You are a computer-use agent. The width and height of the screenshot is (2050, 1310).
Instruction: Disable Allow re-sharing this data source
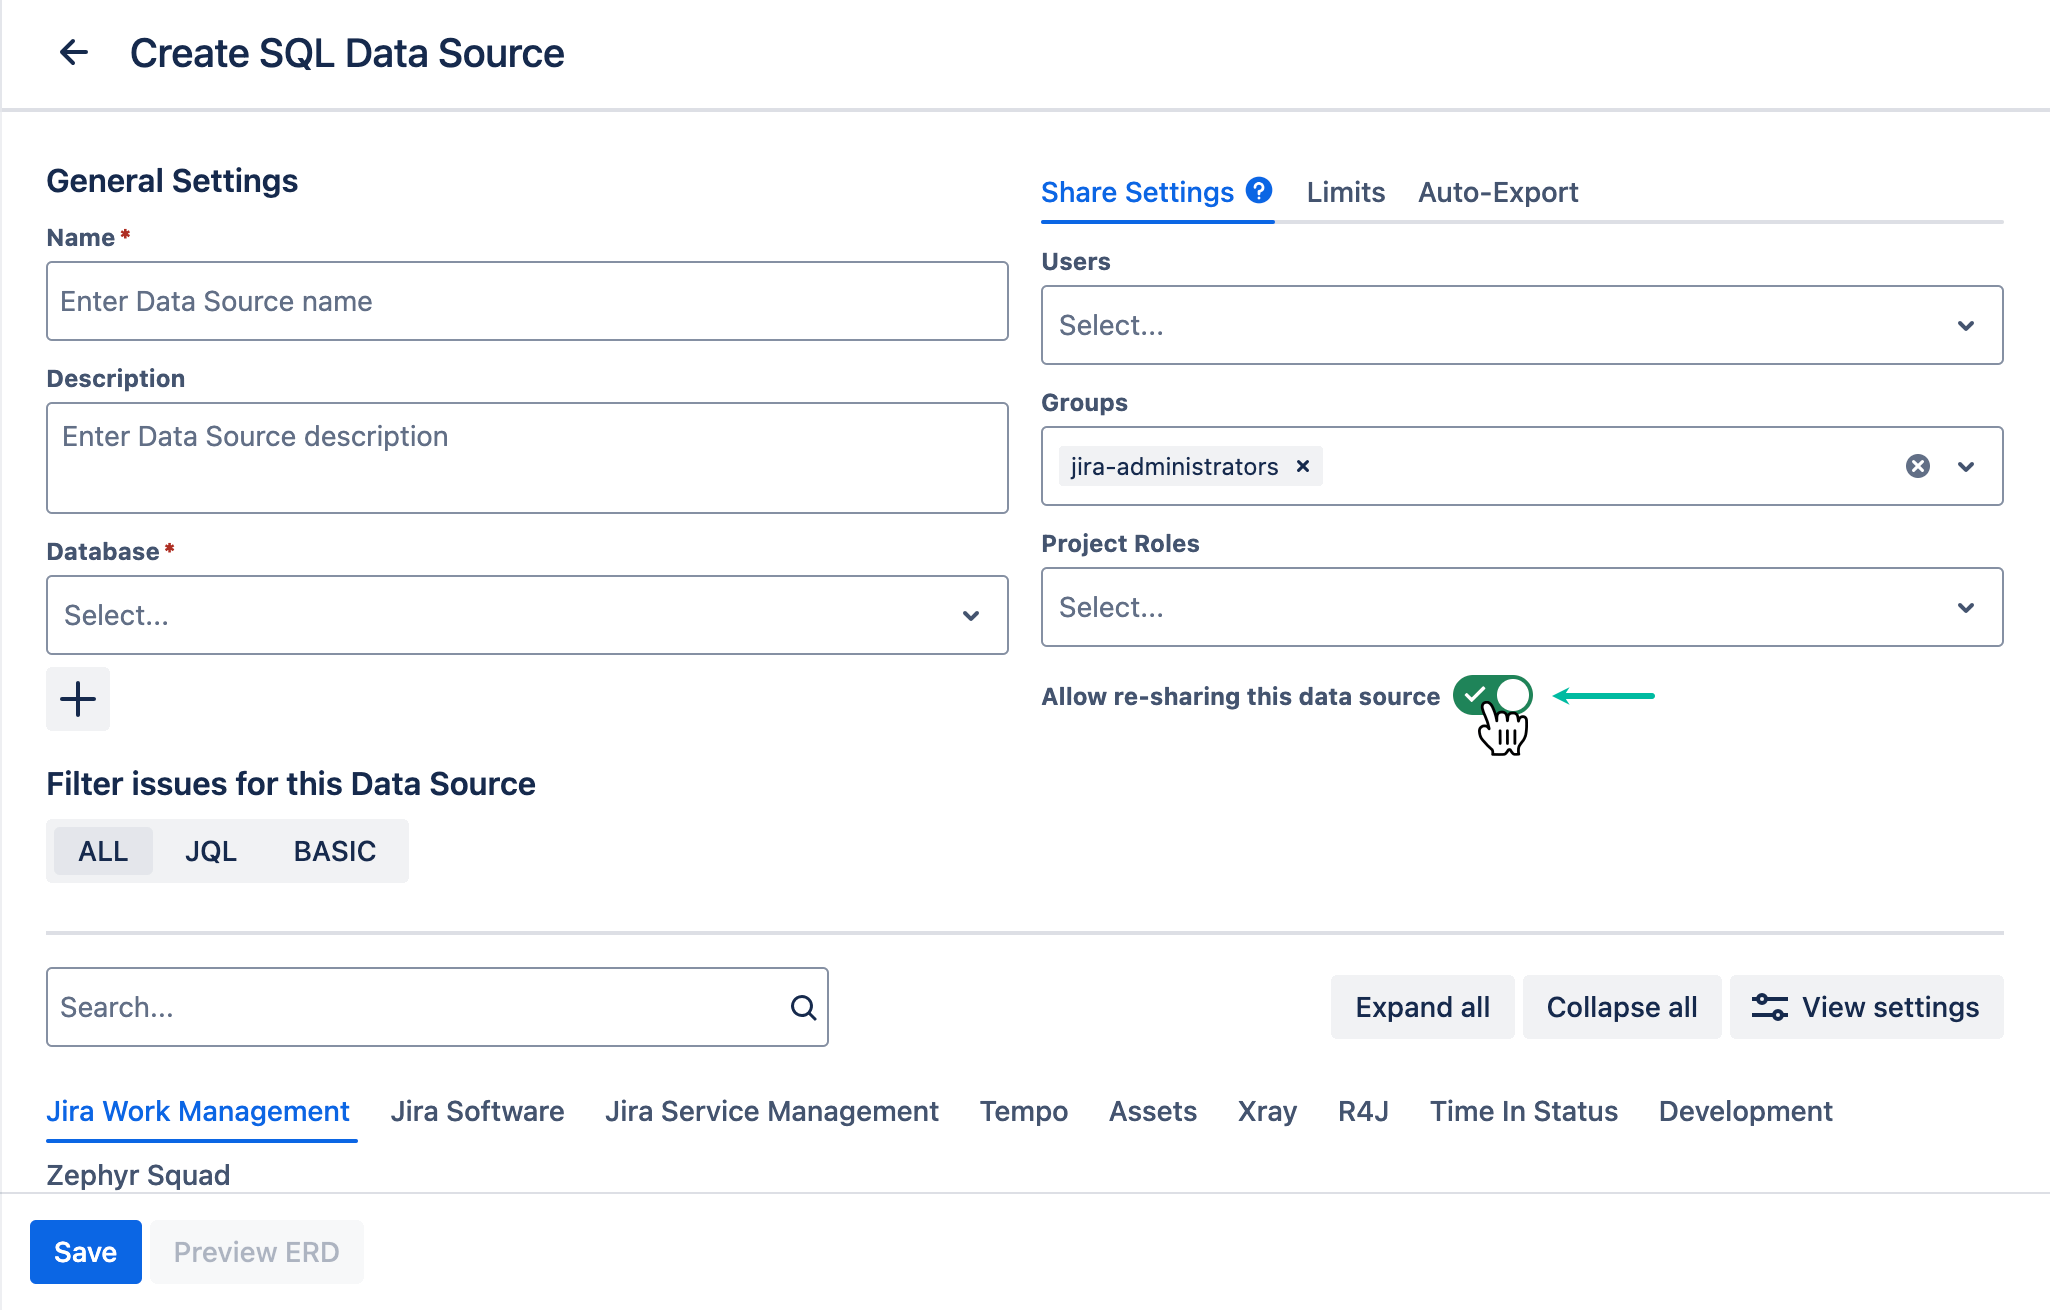pos(1494,695)
